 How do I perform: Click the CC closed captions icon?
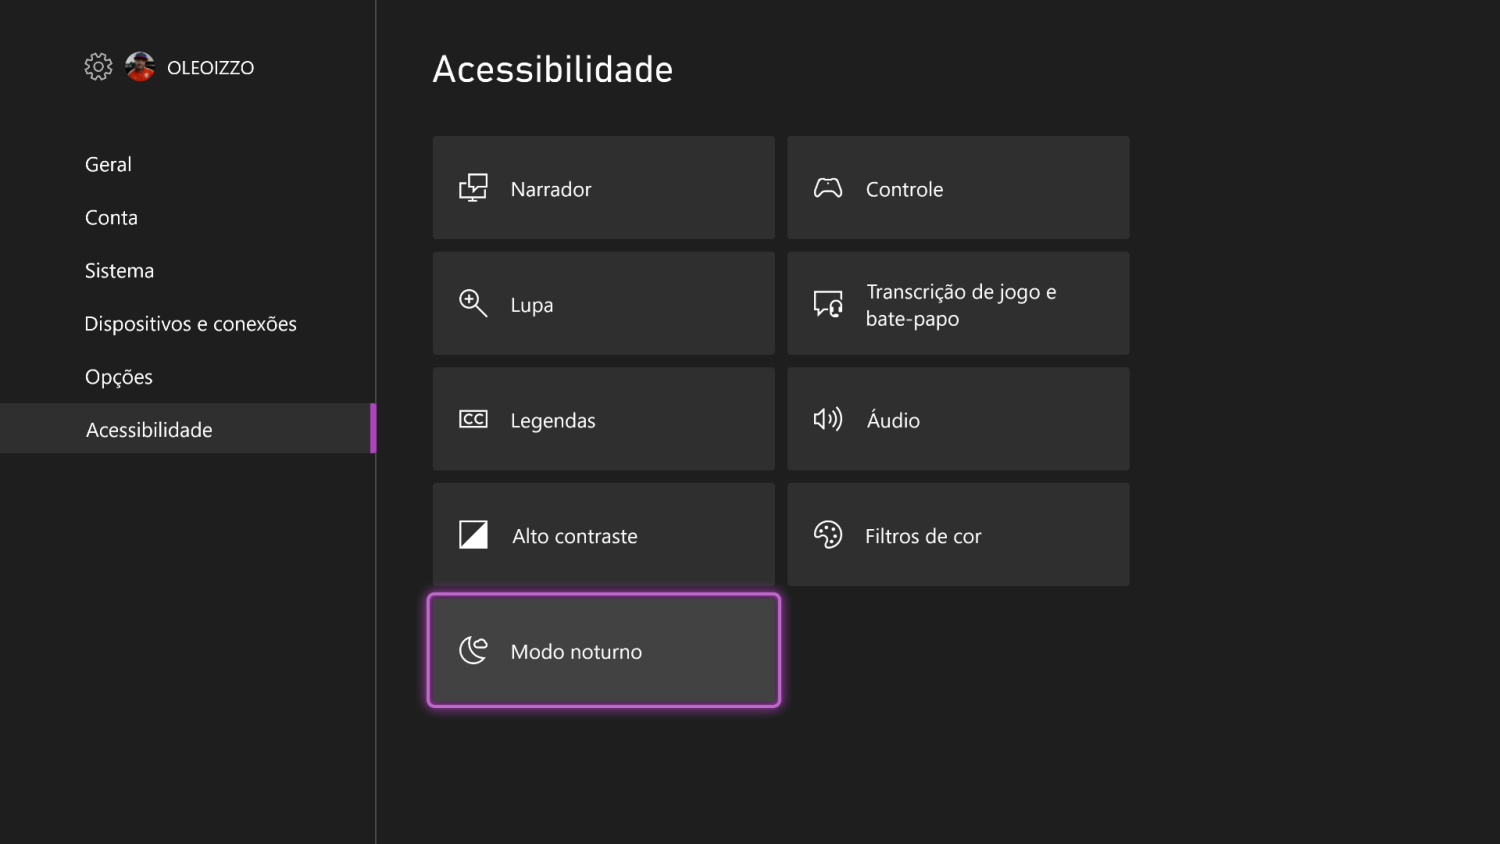coord(473,419)
